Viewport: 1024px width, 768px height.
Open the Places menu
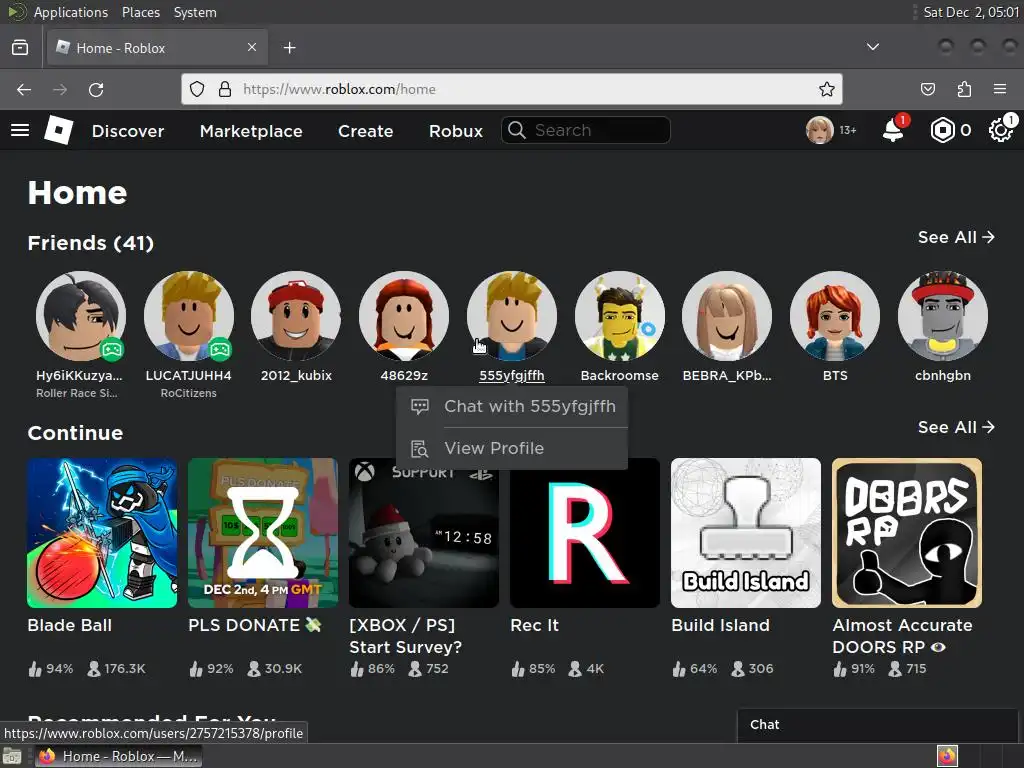(140, 12)
